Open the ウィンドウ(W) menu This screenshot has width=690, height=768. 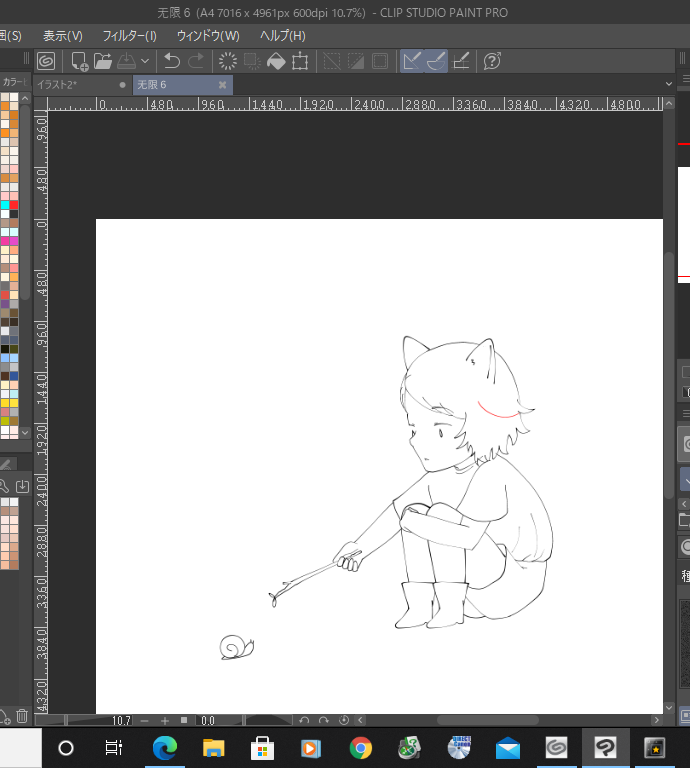pos(208,36)
